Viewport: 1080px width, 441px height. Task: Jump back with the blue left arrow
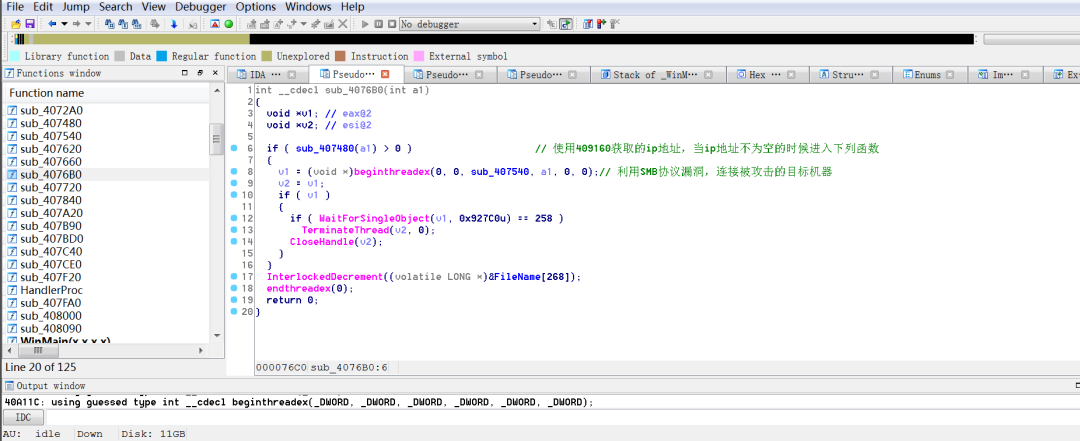point(52,23)
